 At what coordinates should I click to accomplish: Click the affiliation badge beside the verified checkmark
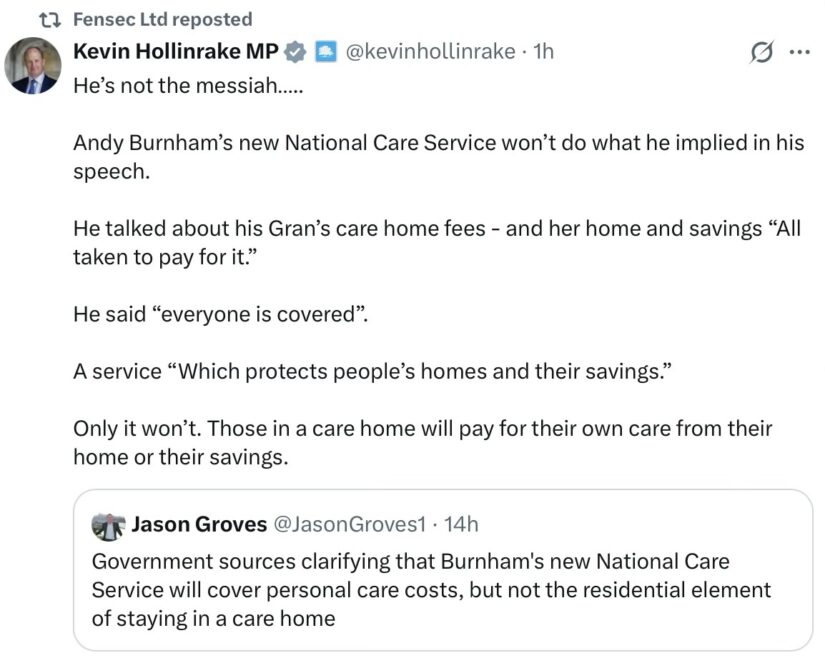(326, 52)
